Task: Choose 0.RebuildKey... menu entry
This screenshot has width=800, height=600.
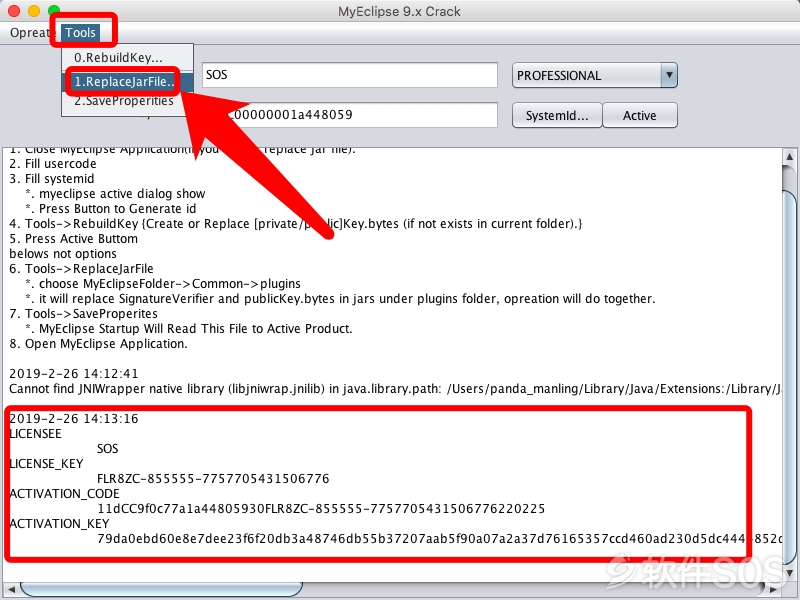Action: click(x=127, y=58)
